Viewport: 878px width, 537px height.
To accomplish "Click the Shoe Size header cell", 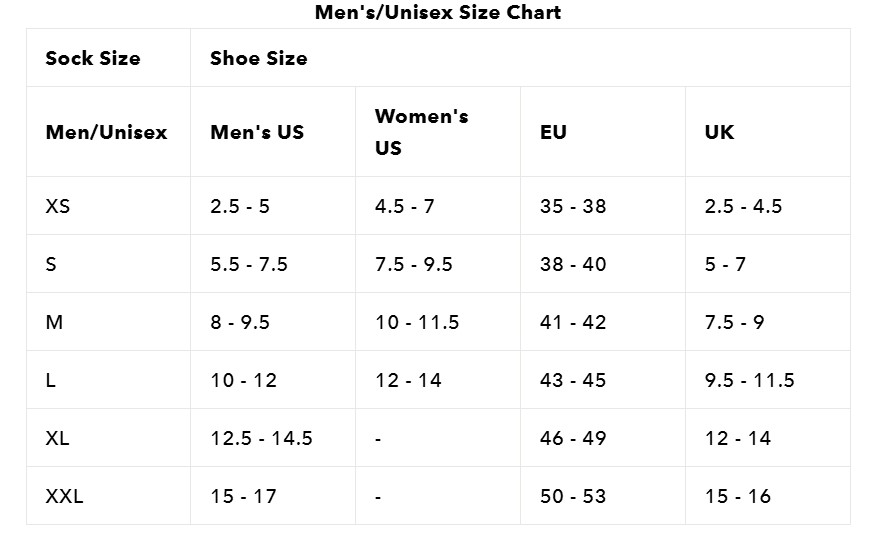I will [259, 58].
